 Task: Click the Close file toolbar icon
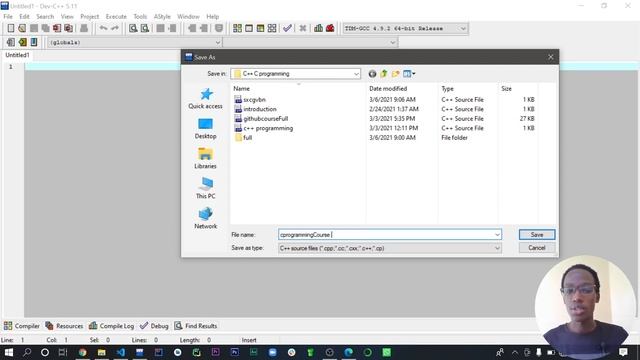pos(57,28)
